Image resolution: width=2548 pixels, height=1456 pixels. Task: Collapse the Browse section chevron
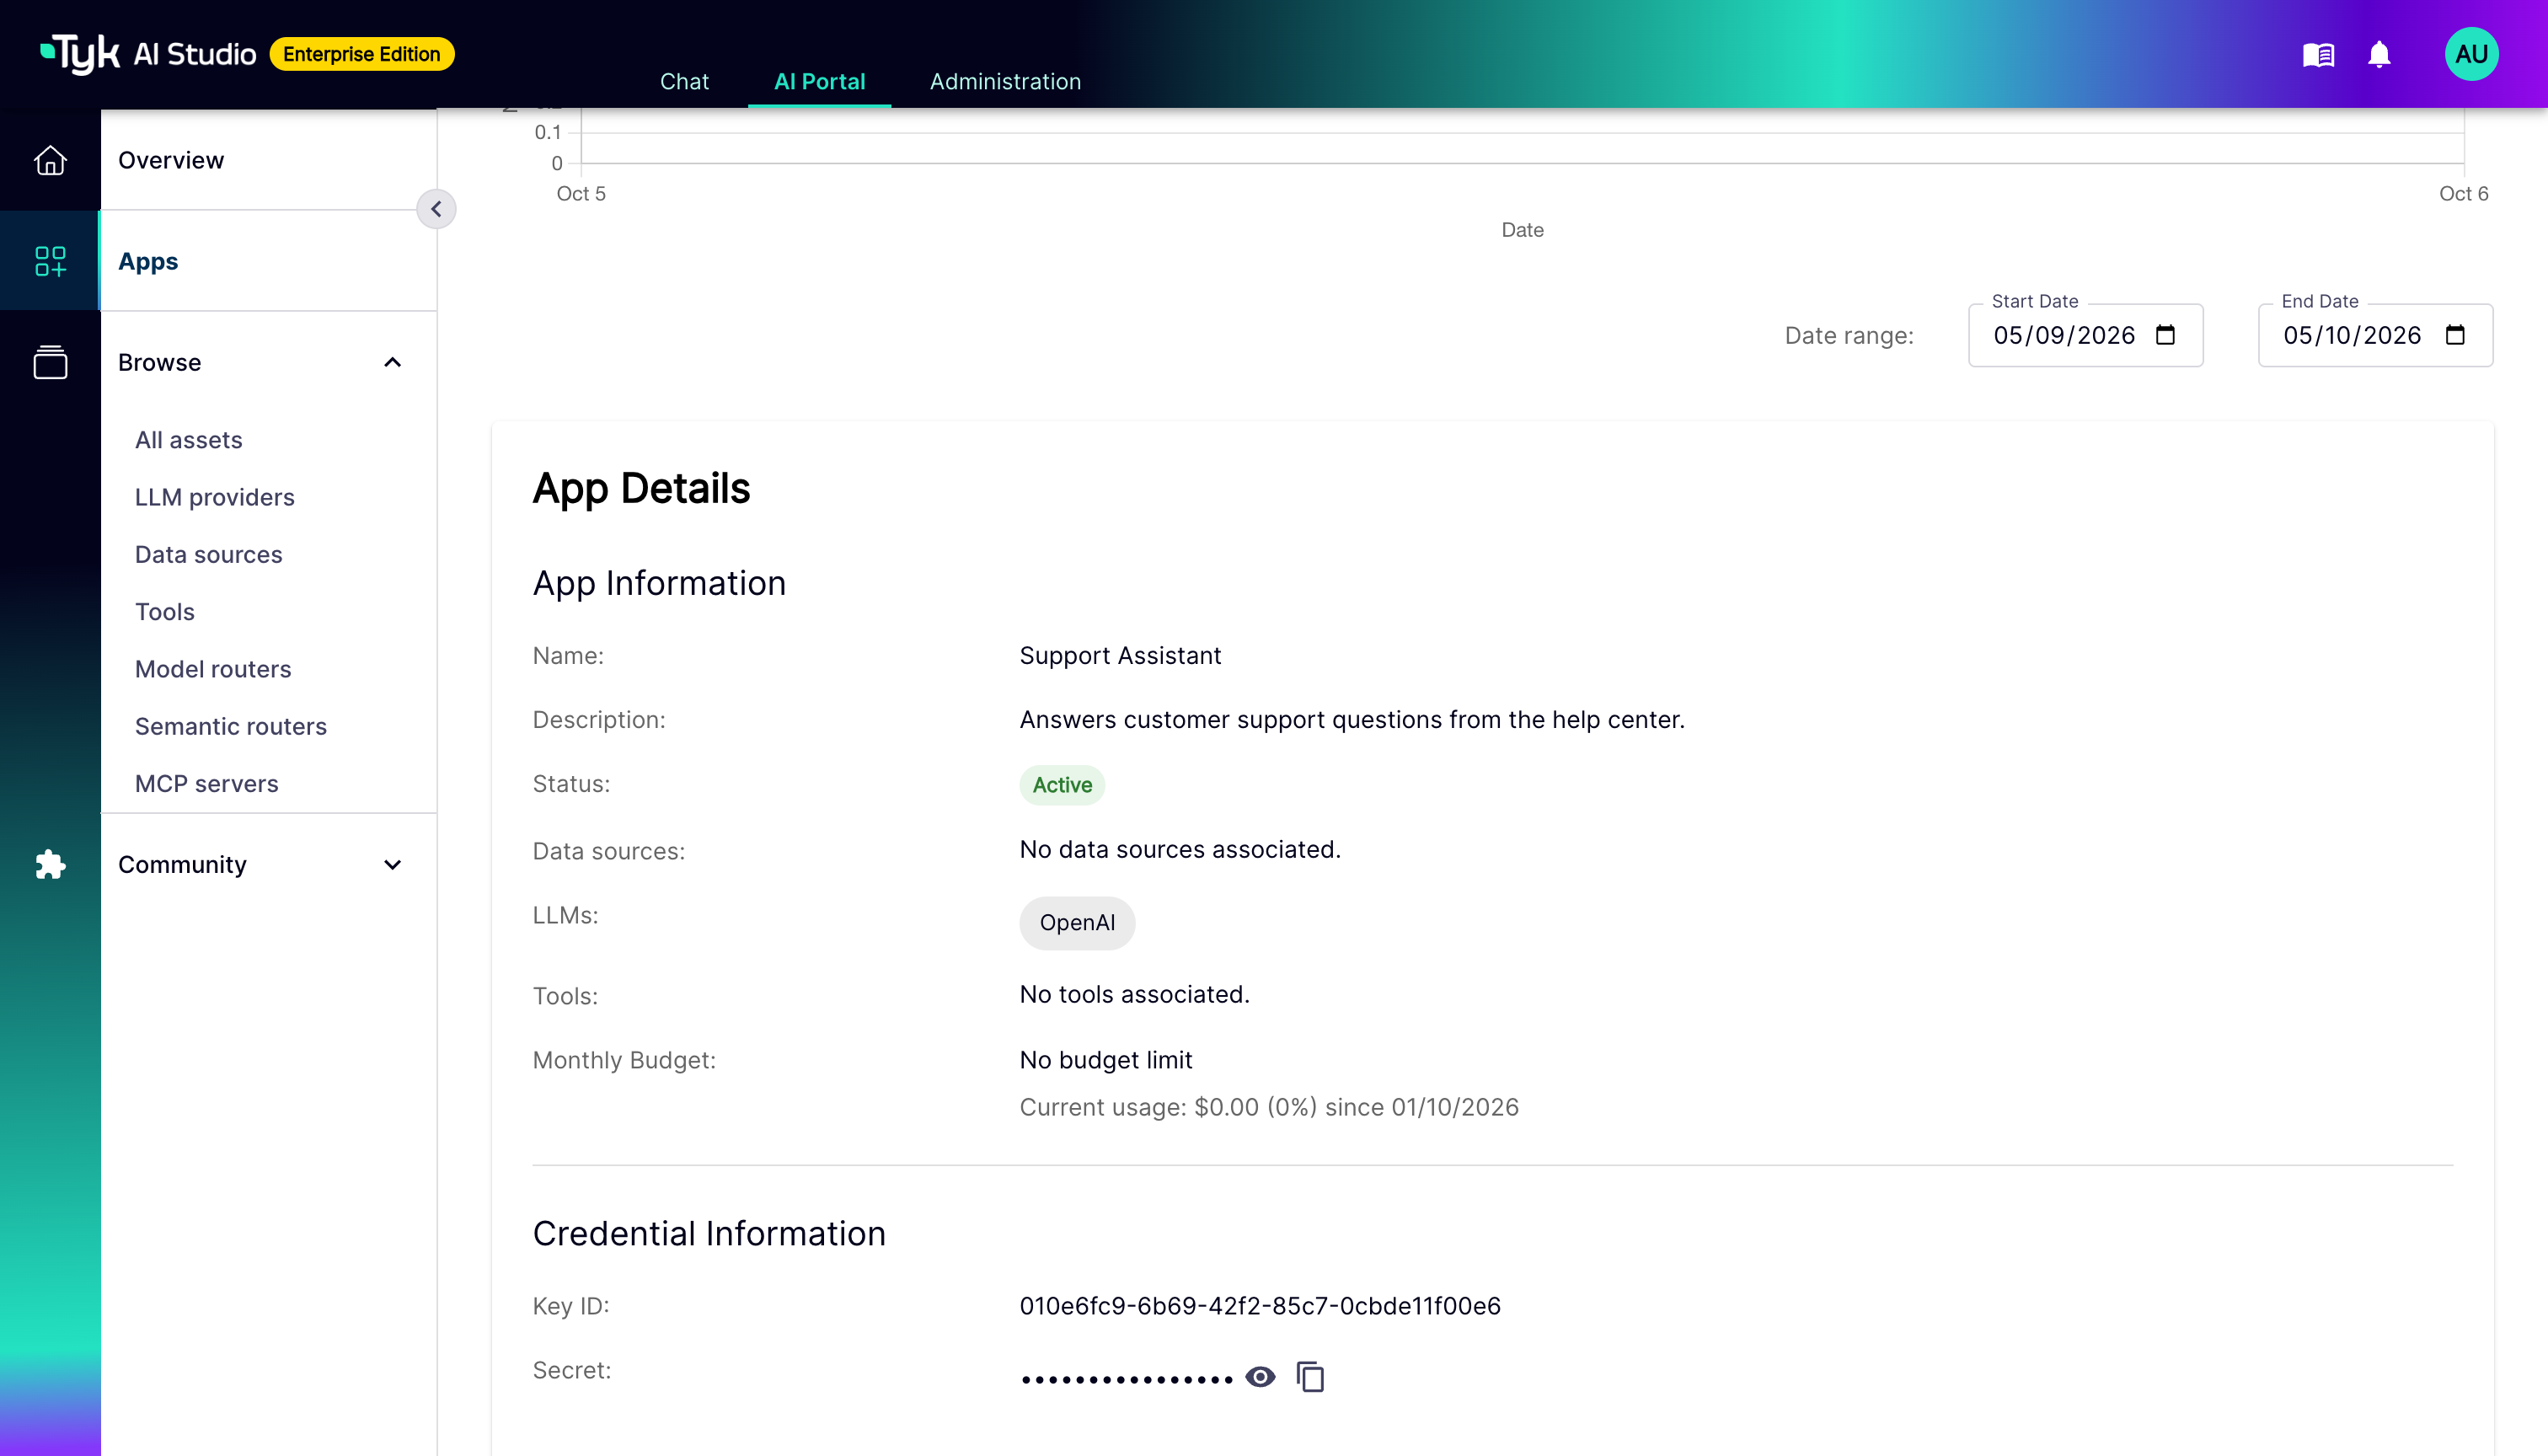tap(392, 362)
